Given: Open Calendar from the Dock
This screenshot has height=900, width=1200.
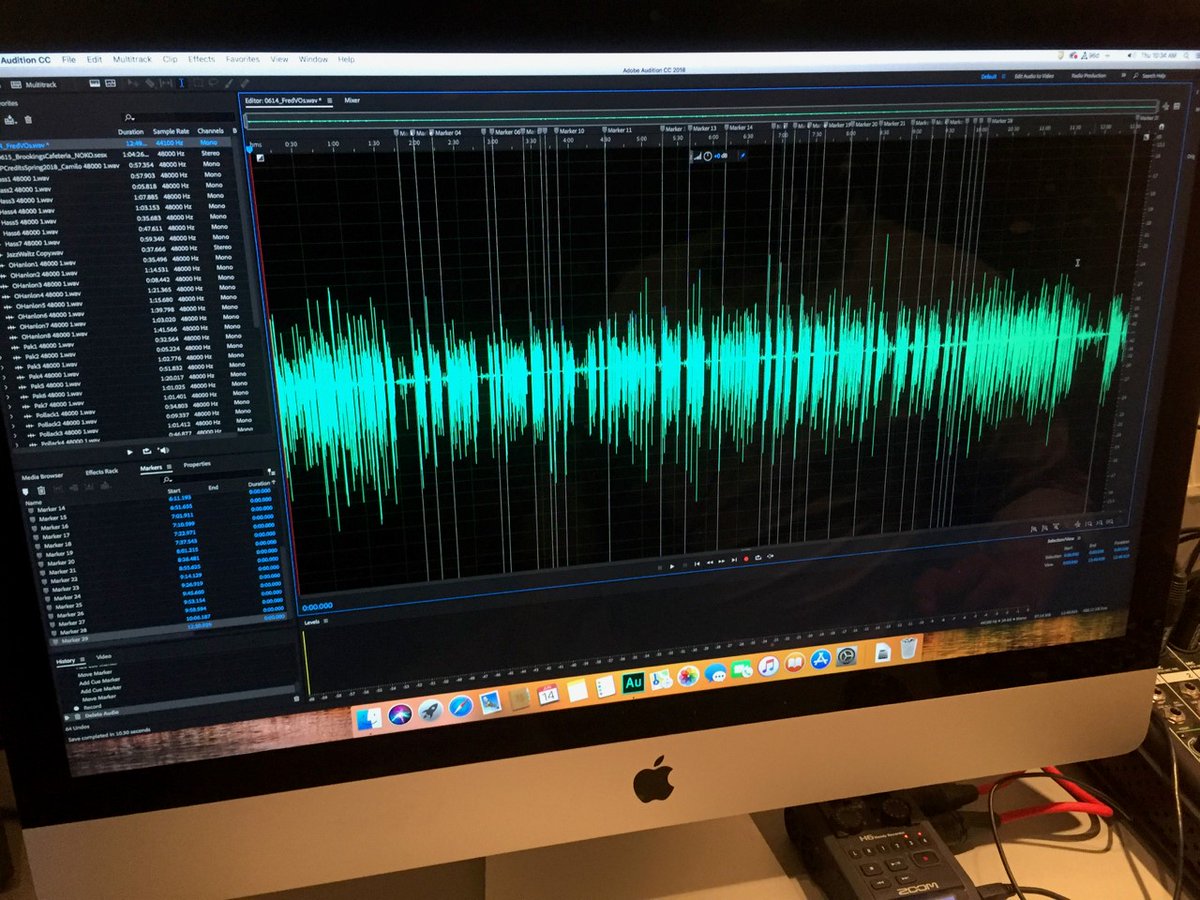Looking at the screenshot, I should pos(548,694).
